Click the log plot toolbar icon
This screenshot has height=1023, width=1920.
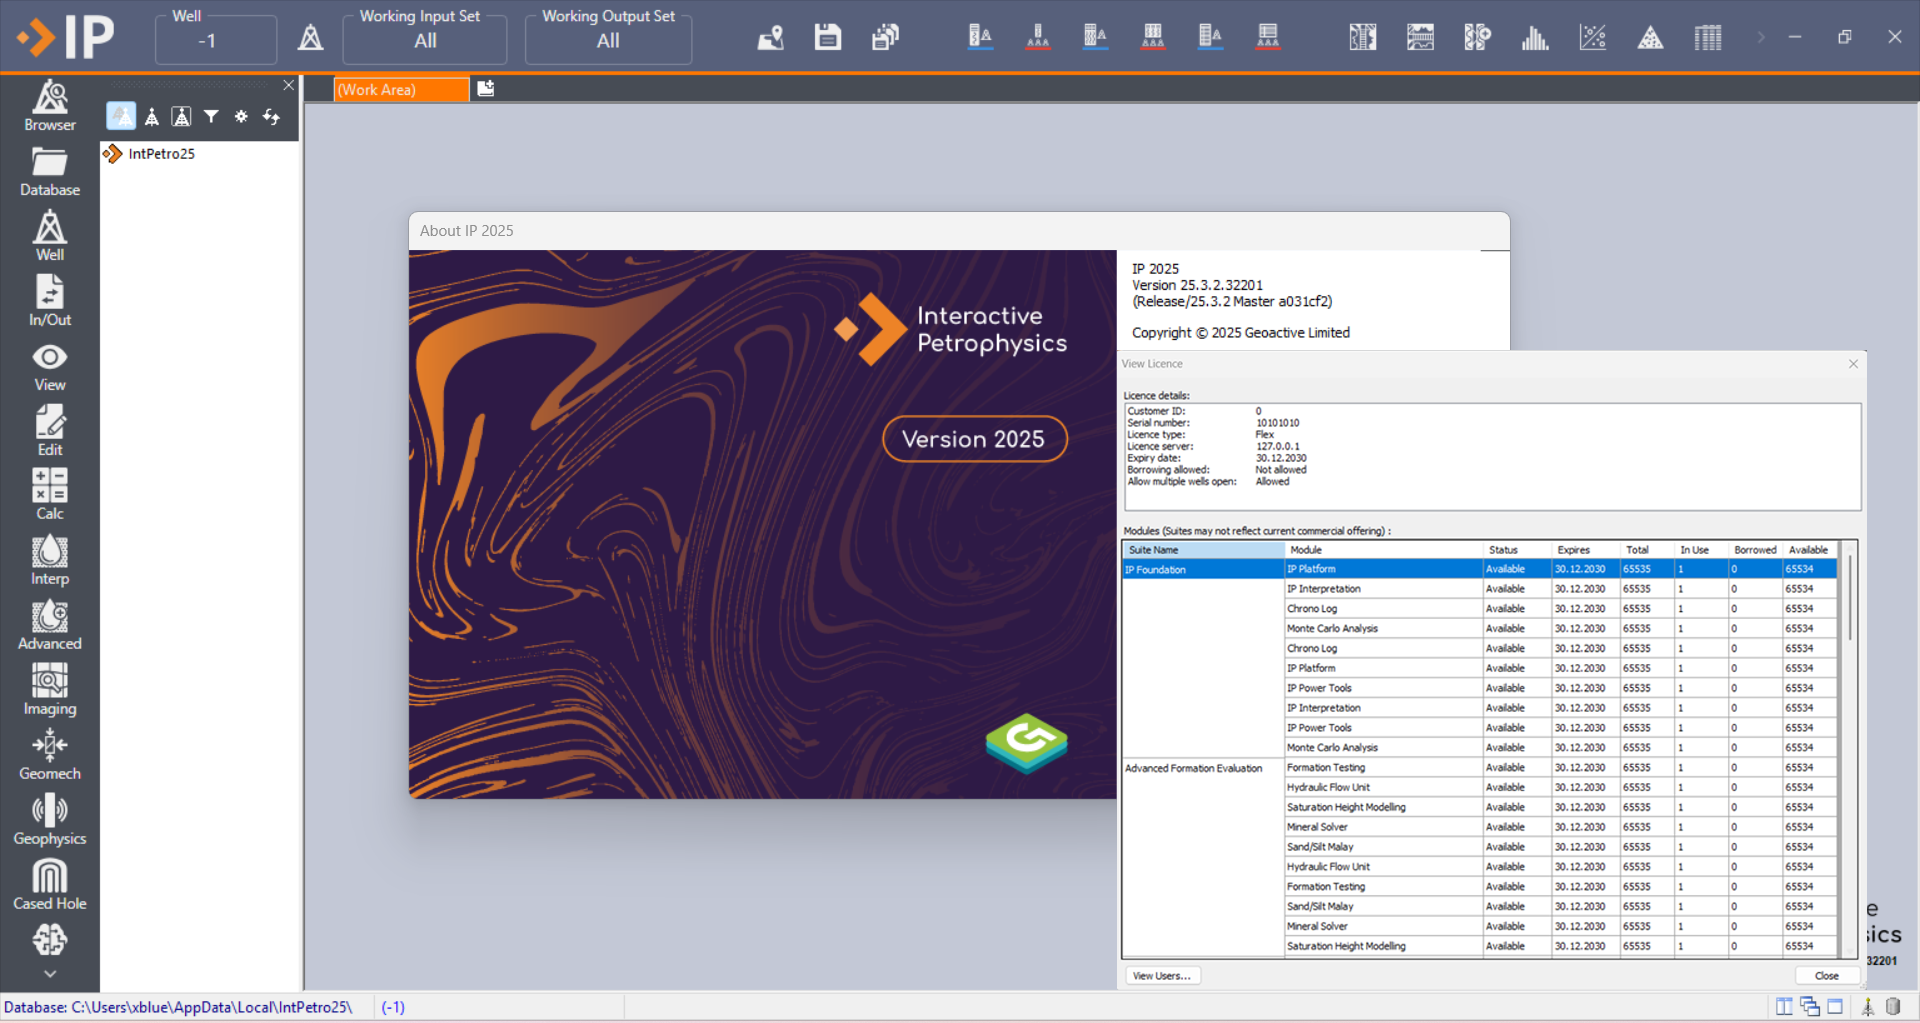1363,38
